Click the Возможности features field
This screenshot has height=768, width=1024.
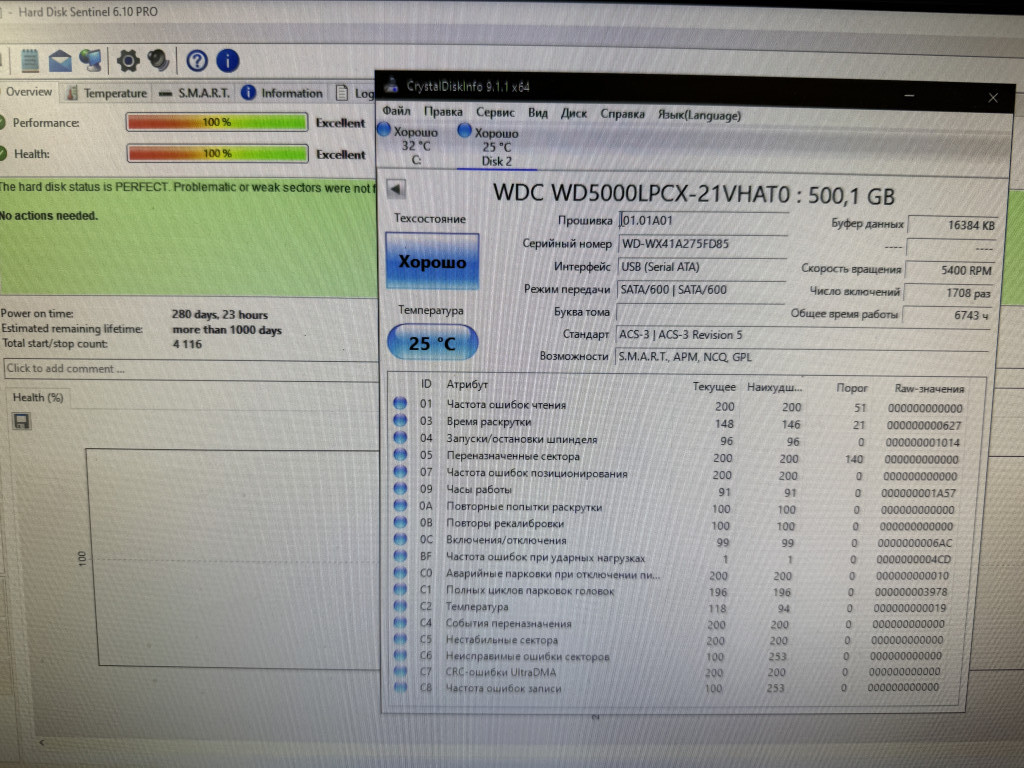pyautogui.click(x=802, y=357)
